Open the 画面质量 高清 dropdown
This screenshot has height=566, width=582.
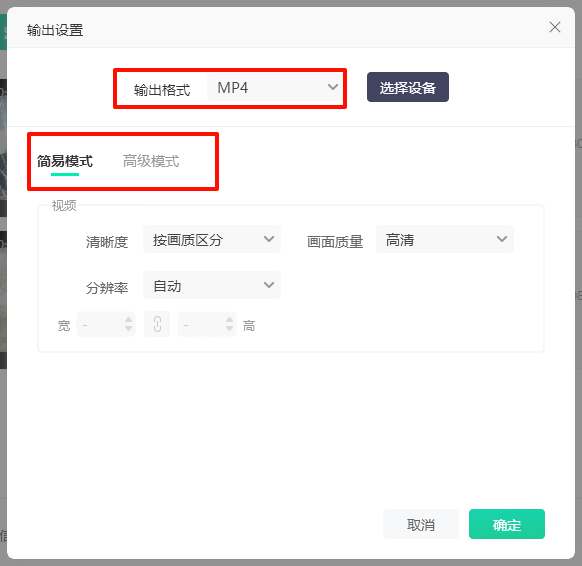tap(445, 239)
